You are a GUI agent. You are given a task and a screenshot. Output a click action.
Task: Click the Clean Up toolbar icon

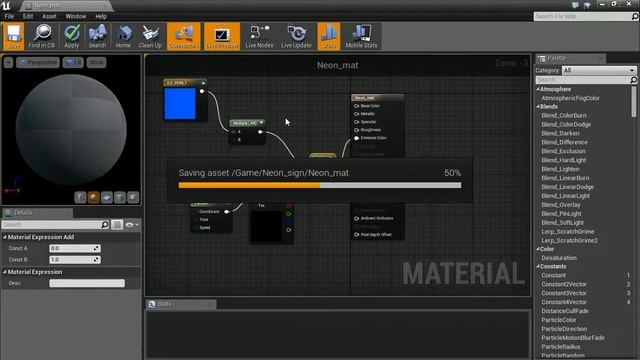(150, 36)
